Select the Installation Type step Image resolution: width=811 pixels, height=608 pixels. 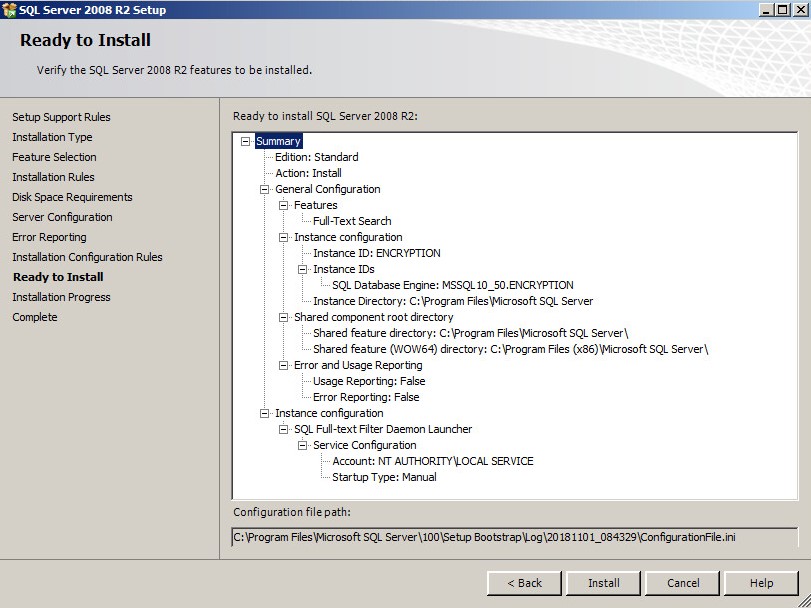click(x=52, y=138)
